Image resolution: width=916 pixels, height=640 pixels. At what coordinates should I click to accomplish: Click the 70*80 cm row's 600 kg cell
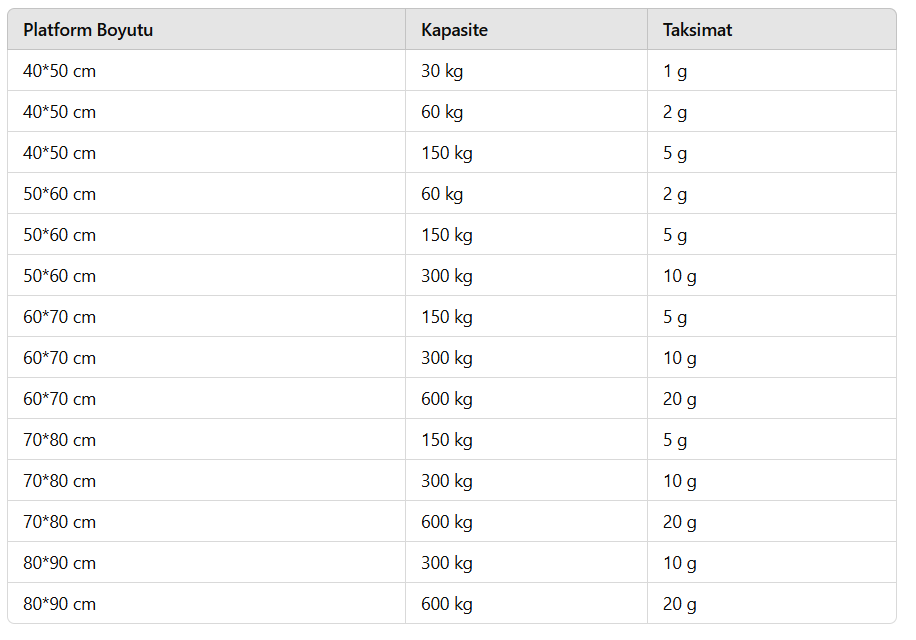tap(526, 522)
